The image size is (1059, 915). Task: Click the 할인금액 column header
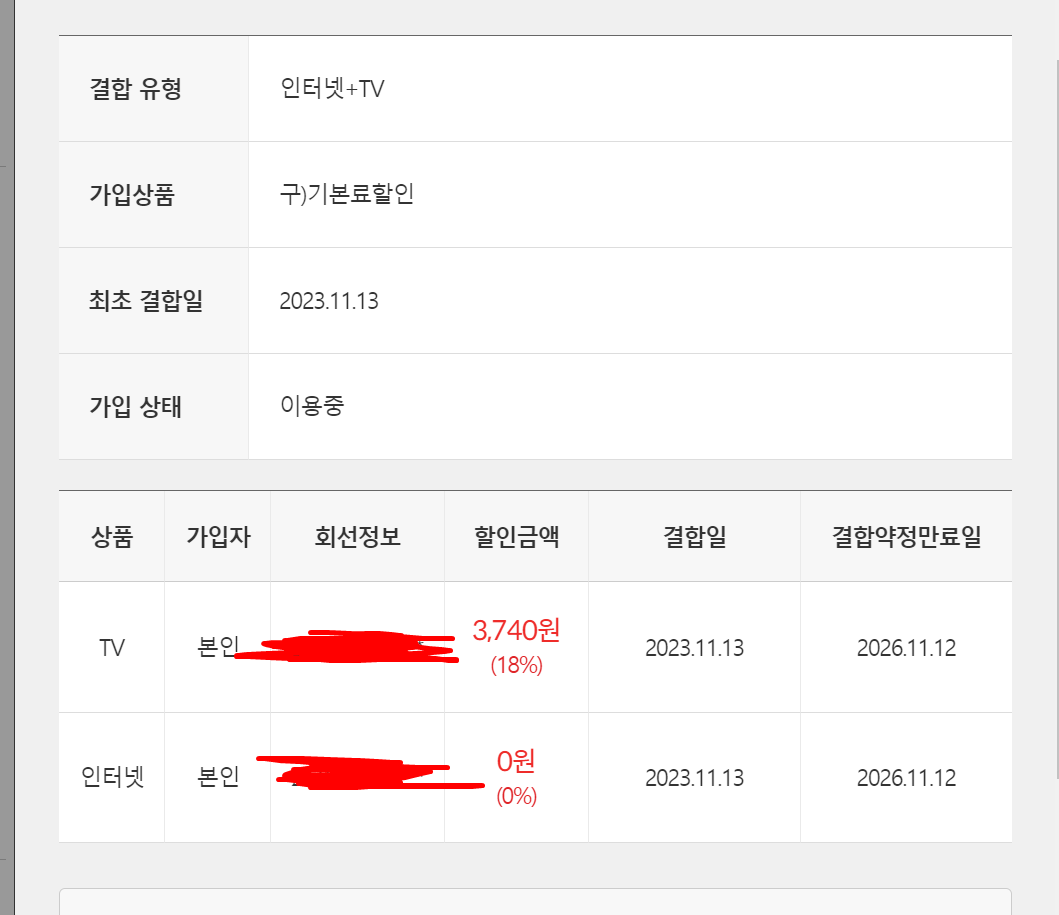517,537
